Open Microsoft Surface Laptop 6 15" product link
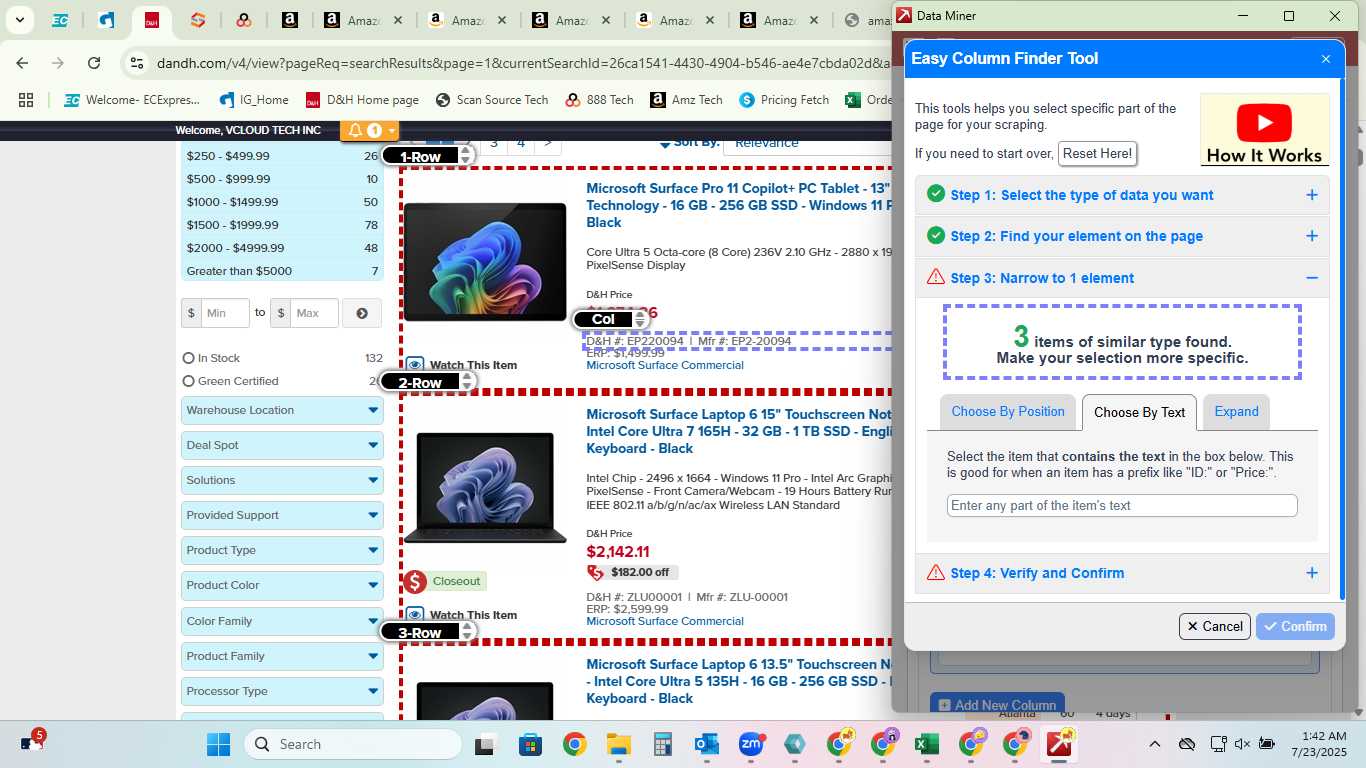 pyautogui.click(x=738, y=431)
